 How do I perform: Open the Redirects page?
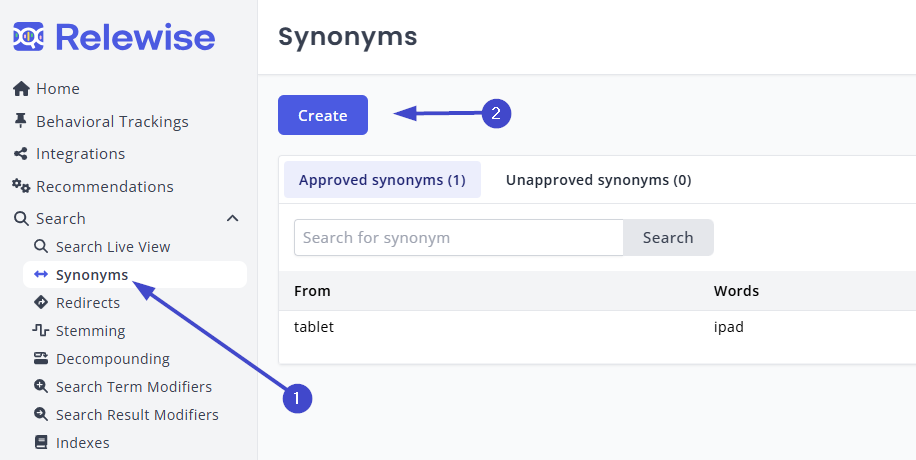(88, 303)
